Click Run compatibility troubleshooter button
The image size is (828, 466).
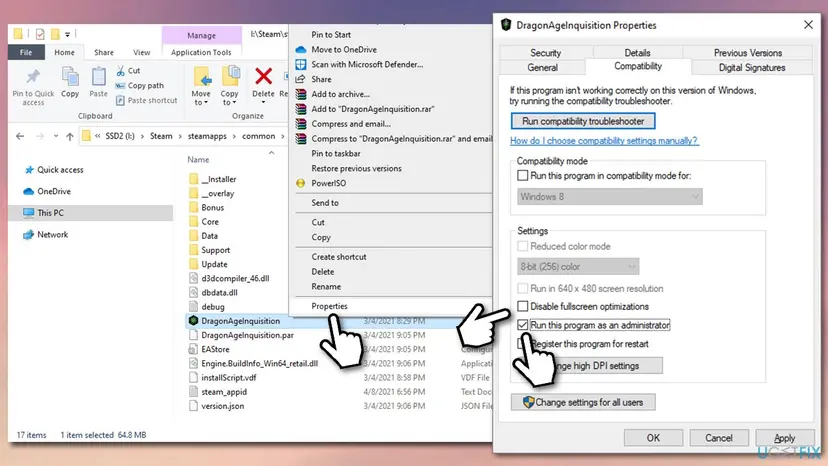click(583, 121)
